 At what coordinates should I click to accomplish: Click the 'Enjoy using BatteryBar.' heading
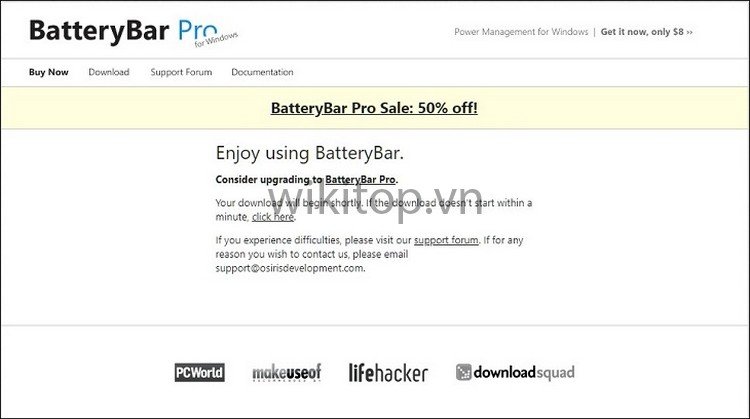(309, 153)
